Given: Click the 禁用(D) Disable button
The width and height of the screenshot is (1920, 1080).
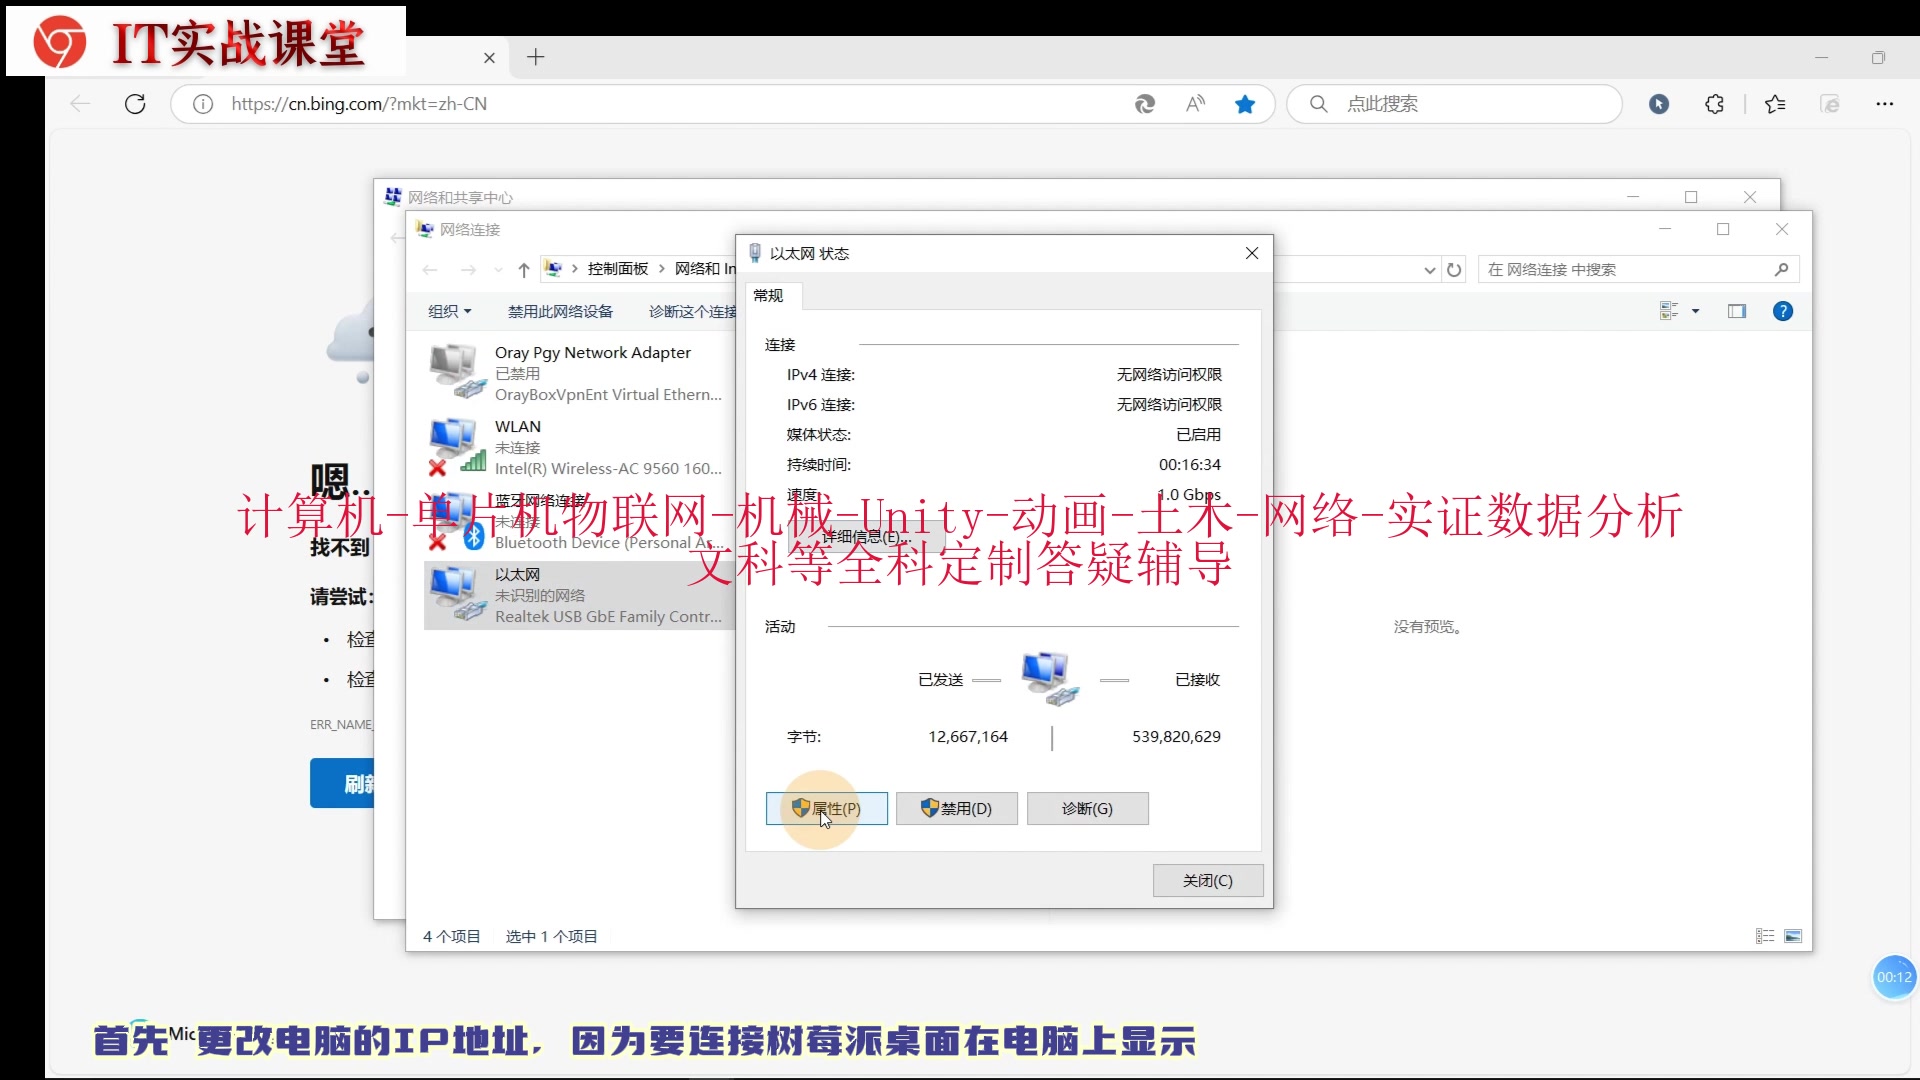Looking at the screenshot, I should point(956,808).
